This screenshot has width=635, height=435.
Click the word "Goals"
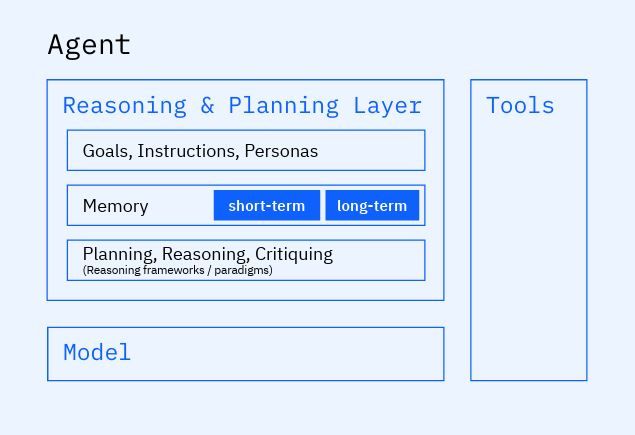click(105, 151)
